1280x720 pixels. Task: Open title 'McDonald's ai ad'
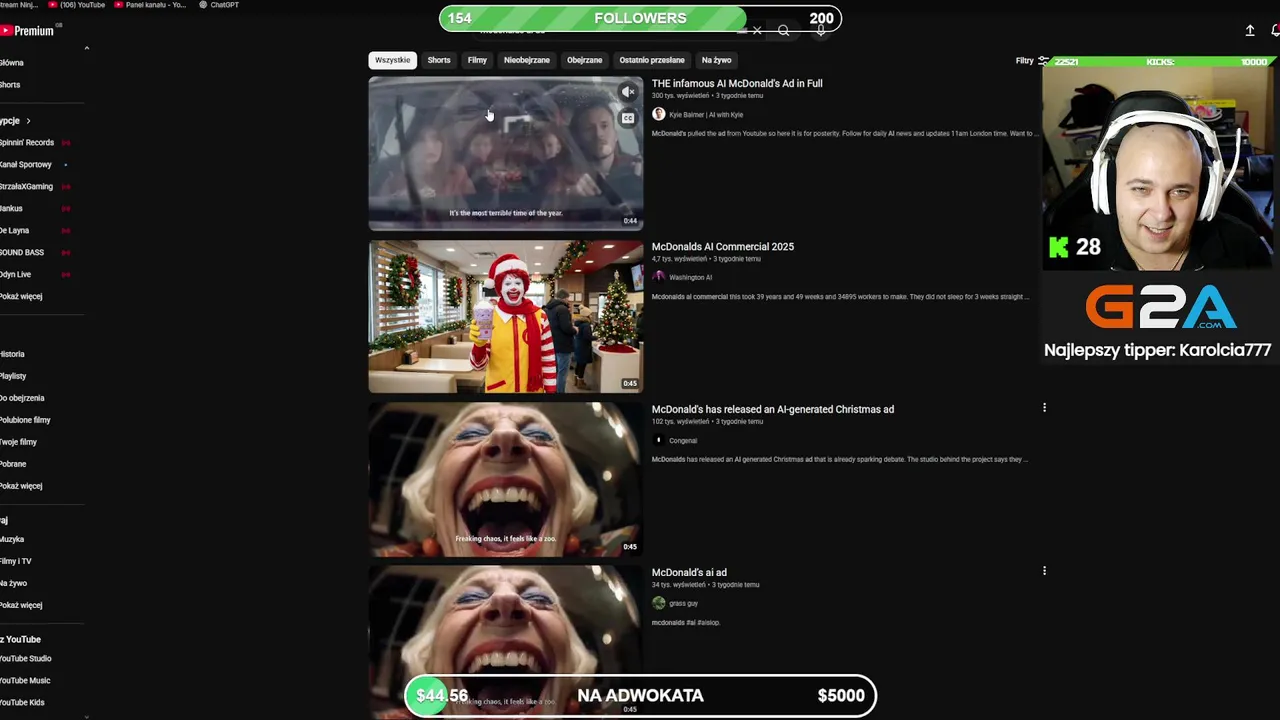[x=689, y=573]
